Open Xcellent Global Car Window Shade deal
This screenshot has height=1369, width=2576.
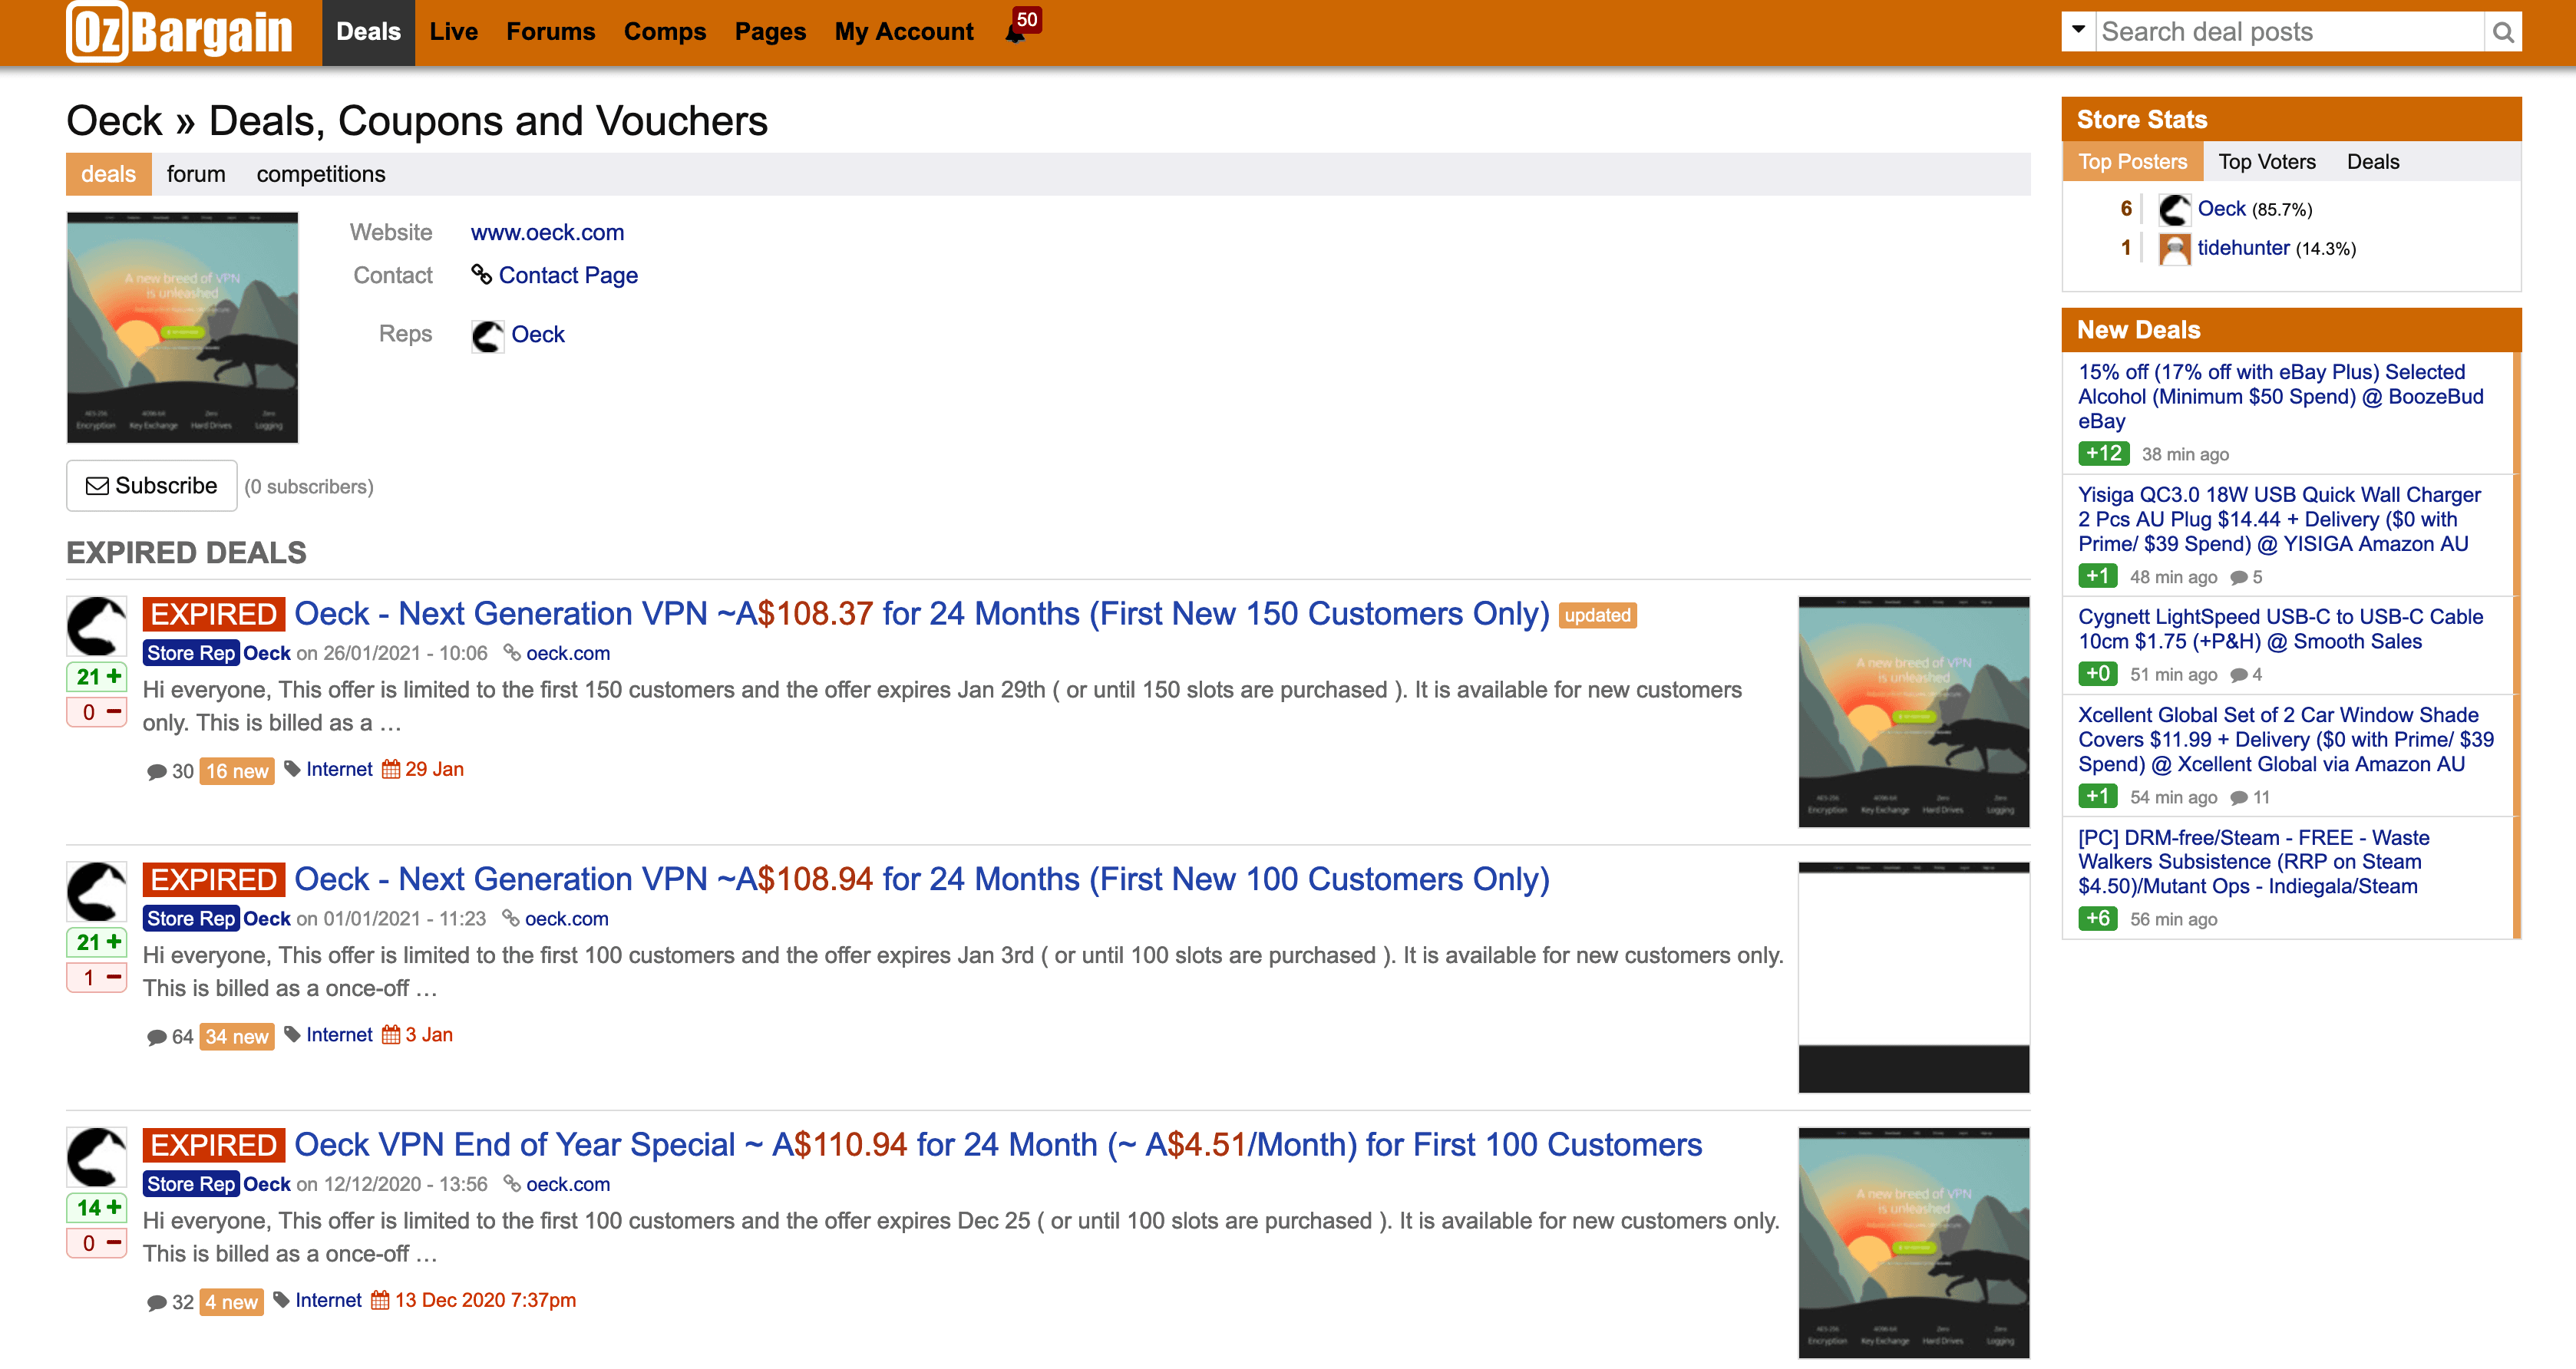click(2285, 739)
